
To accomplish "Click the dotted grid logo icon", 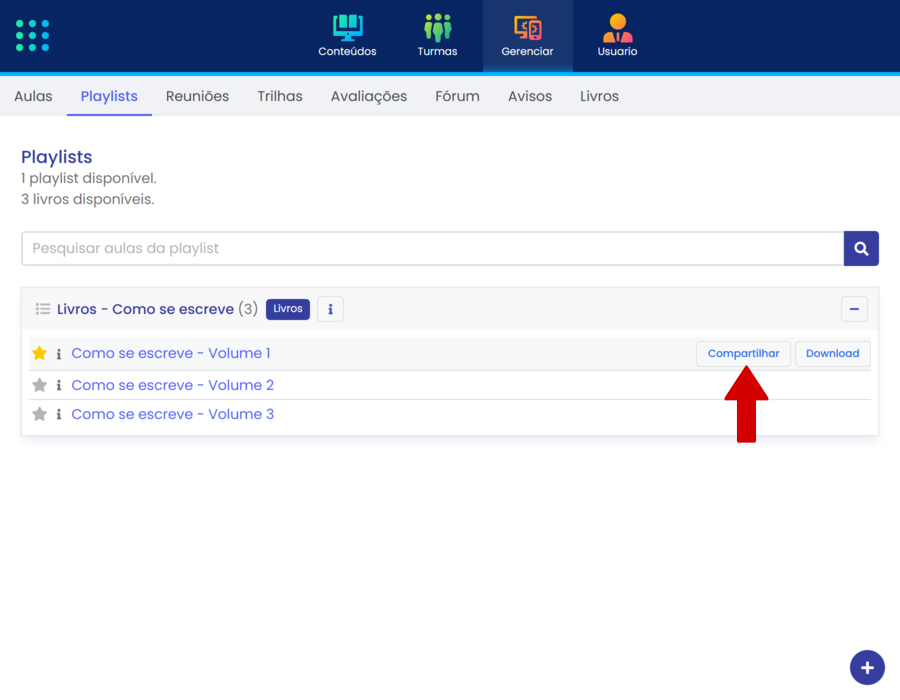I will [32, 36].
